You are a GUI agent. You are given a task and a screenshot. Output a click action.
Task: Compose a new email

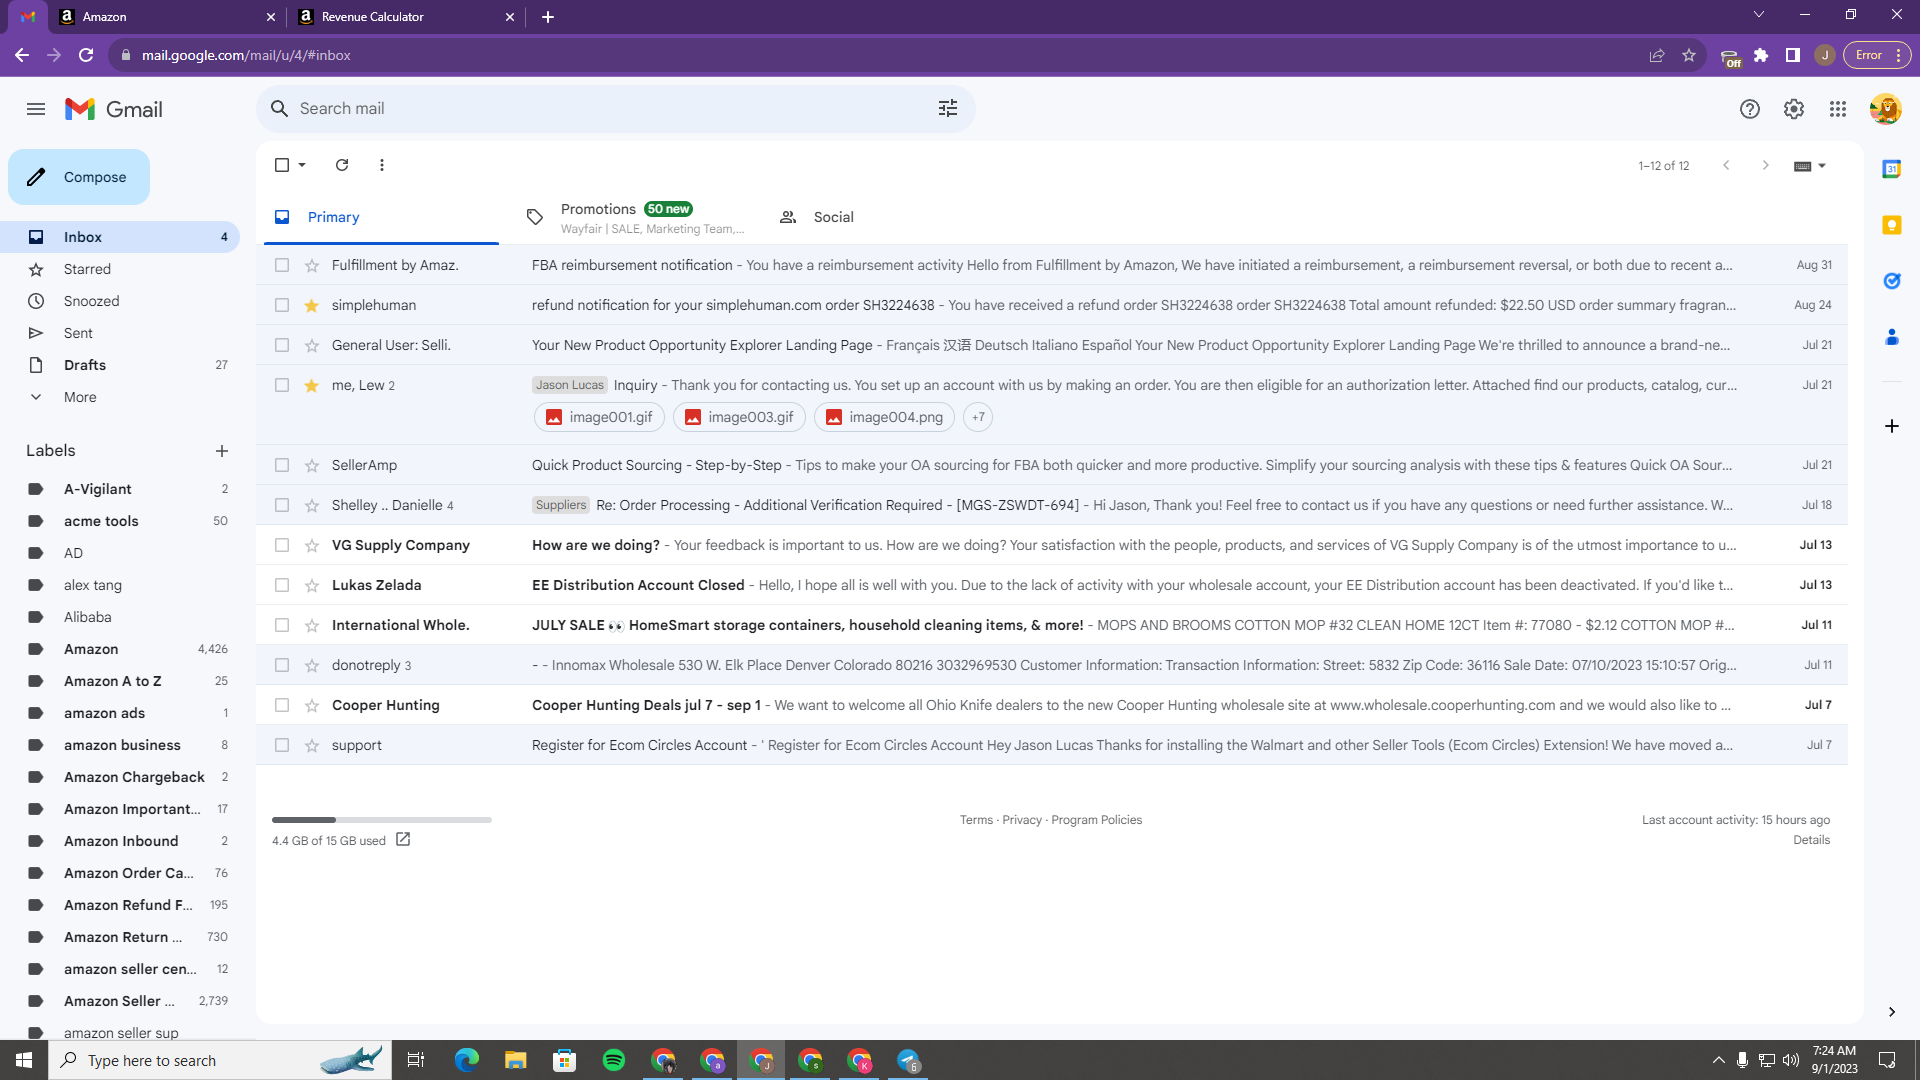79,177
